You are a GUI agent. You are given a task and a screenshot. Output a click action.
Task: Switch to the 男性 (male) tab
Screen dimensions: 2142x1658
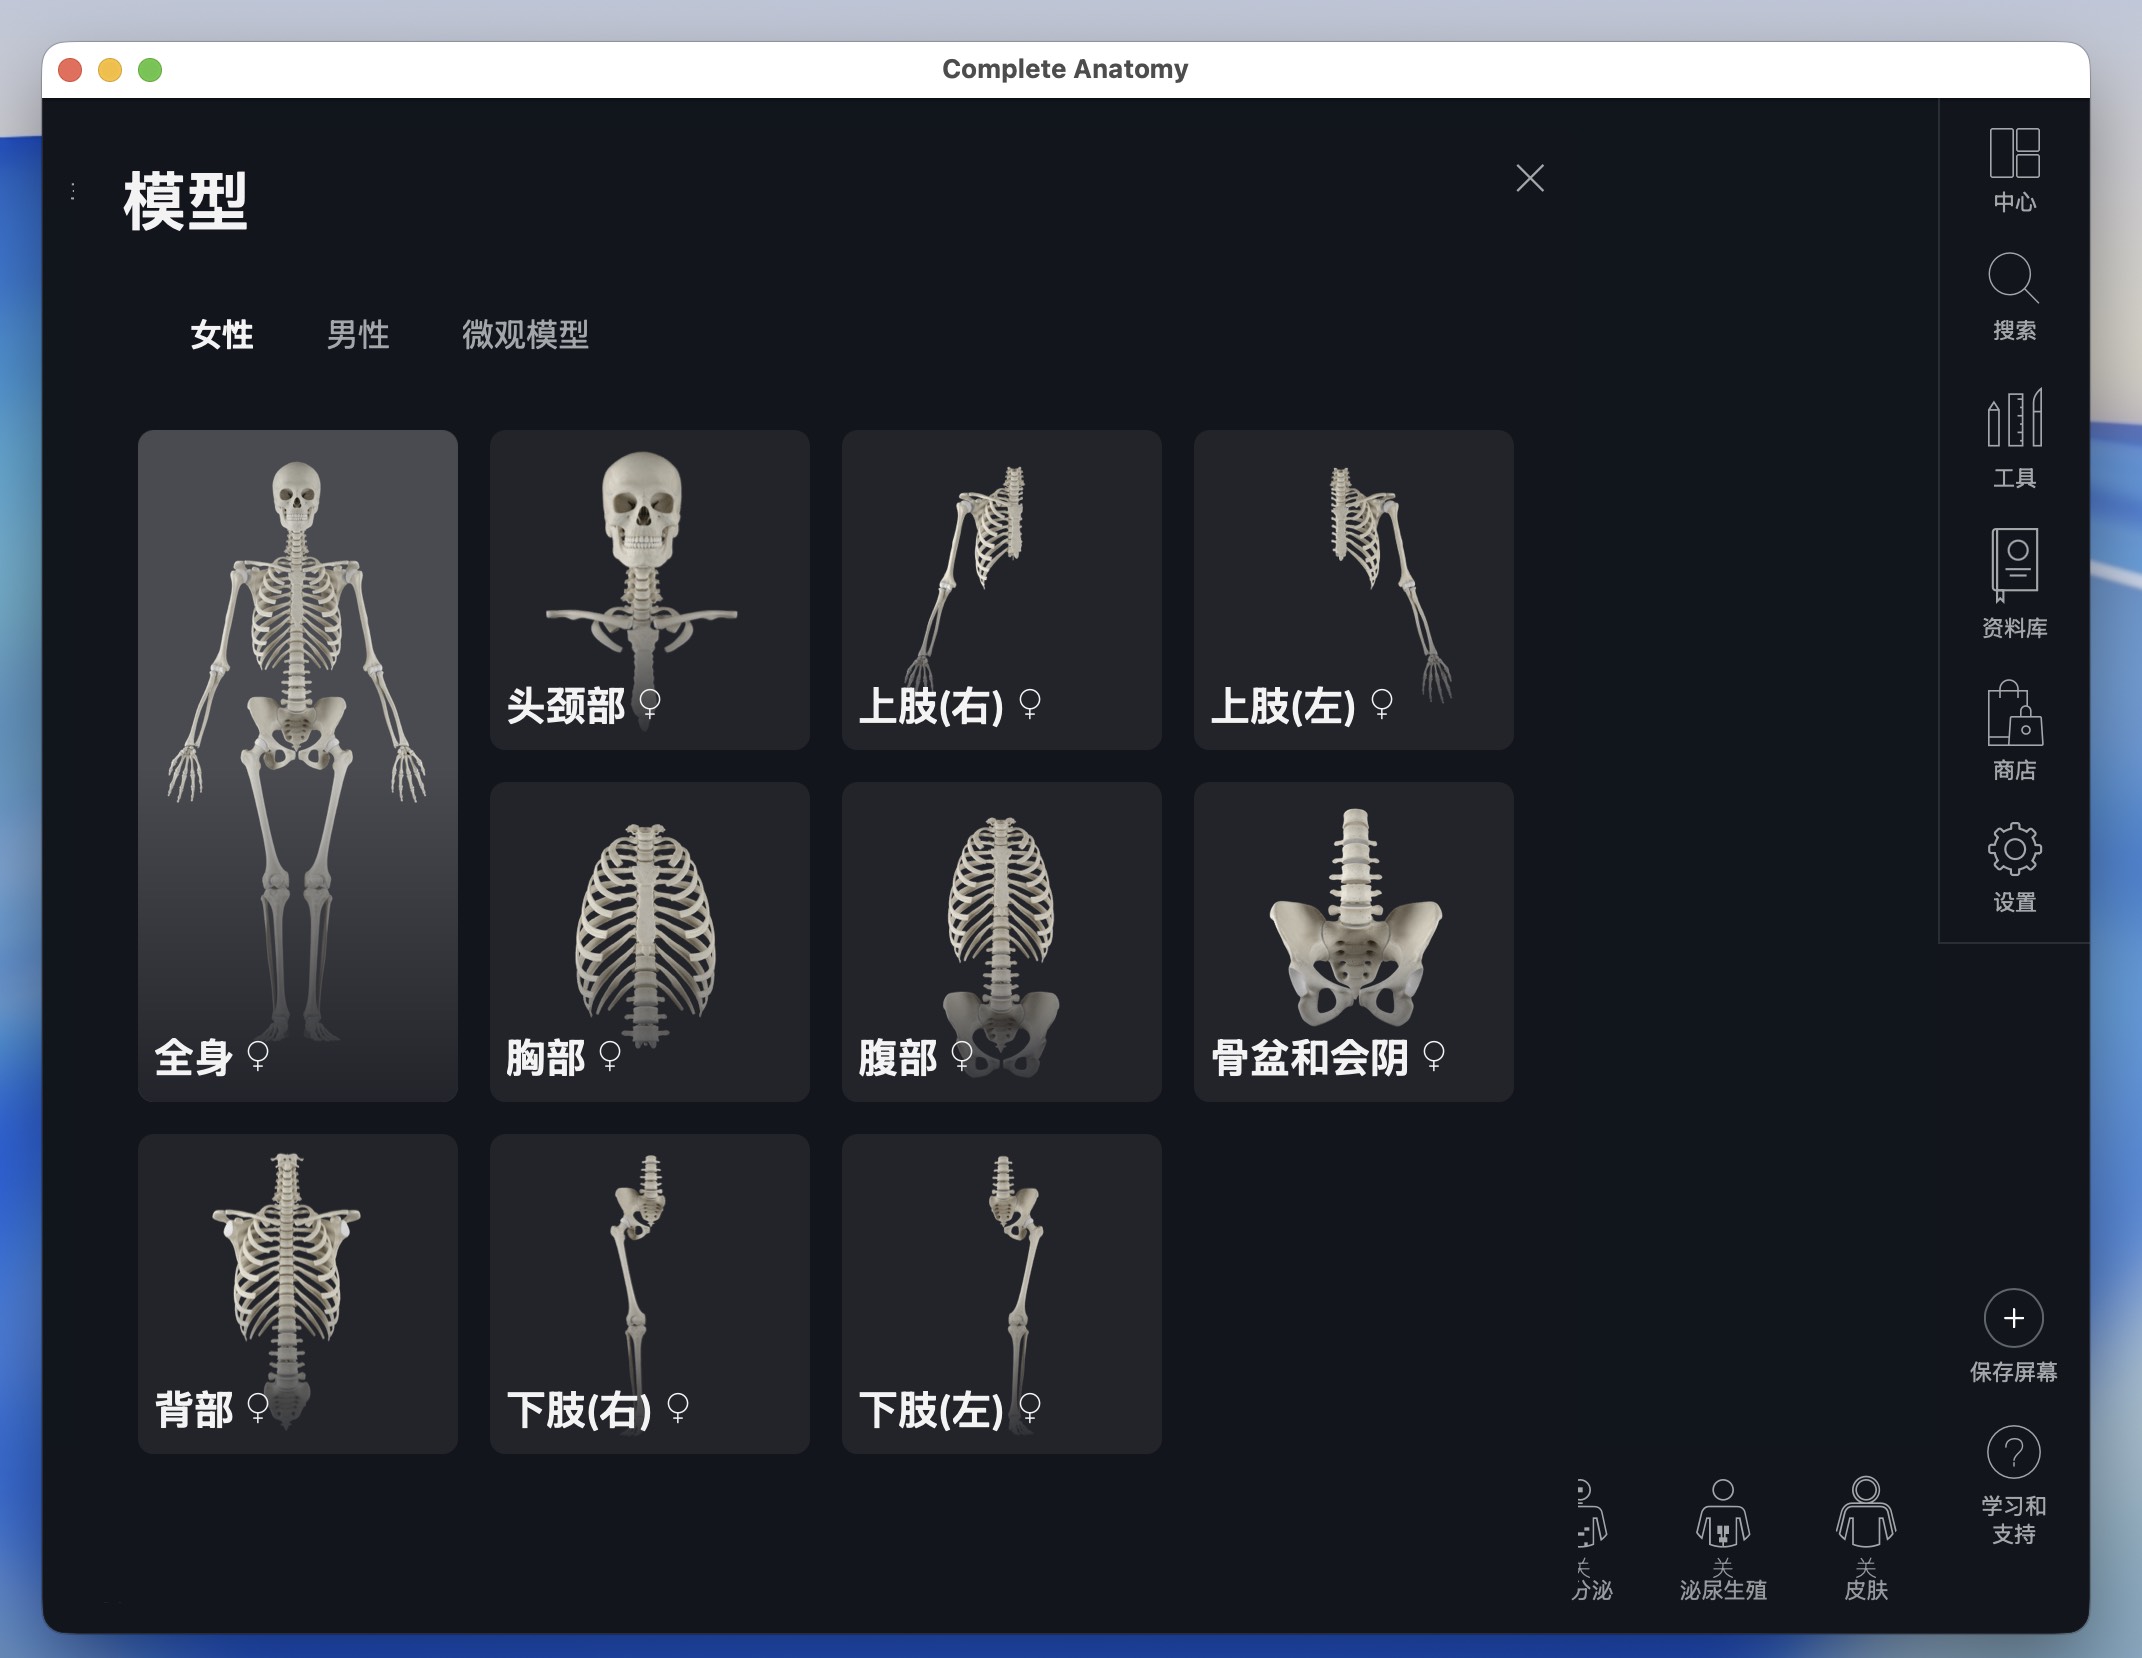coord(357,336)
